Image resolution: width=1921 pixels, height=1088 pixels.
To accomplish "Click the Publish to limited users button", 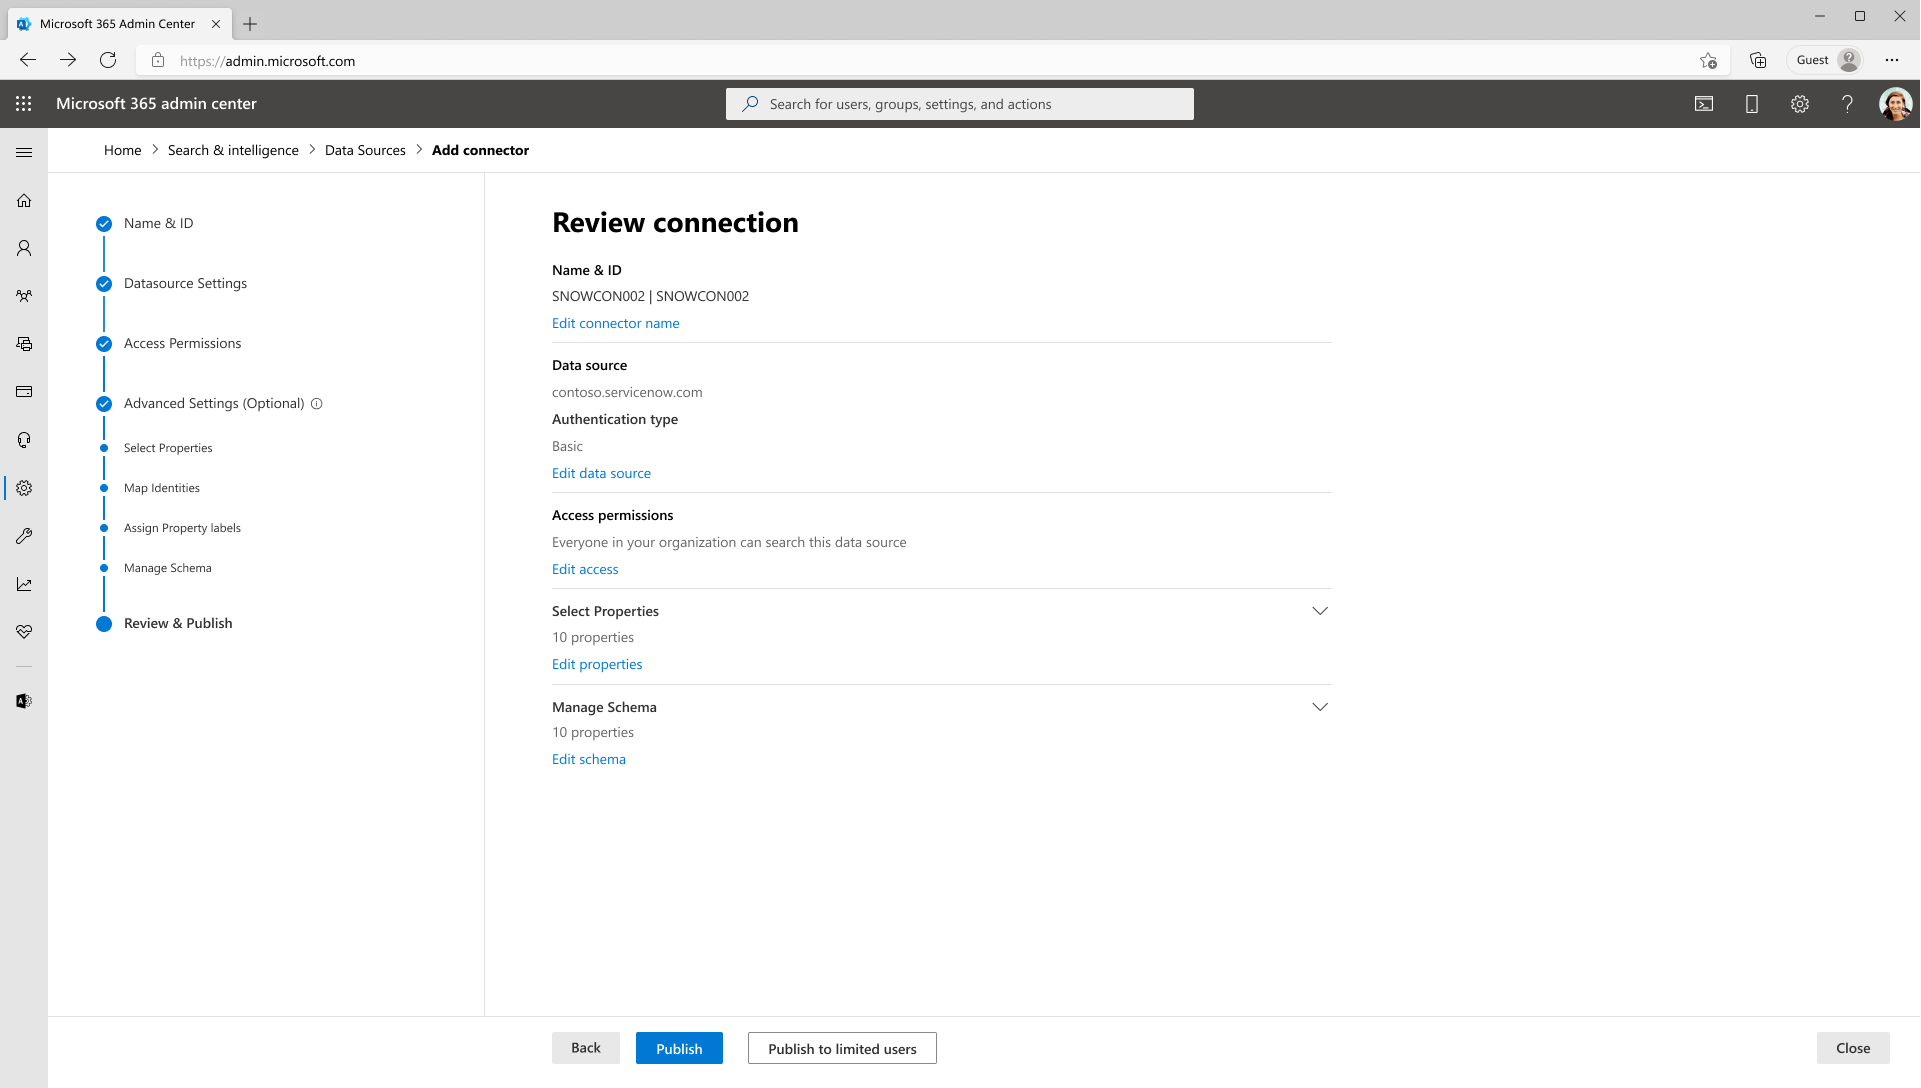I will point(842,1047).
